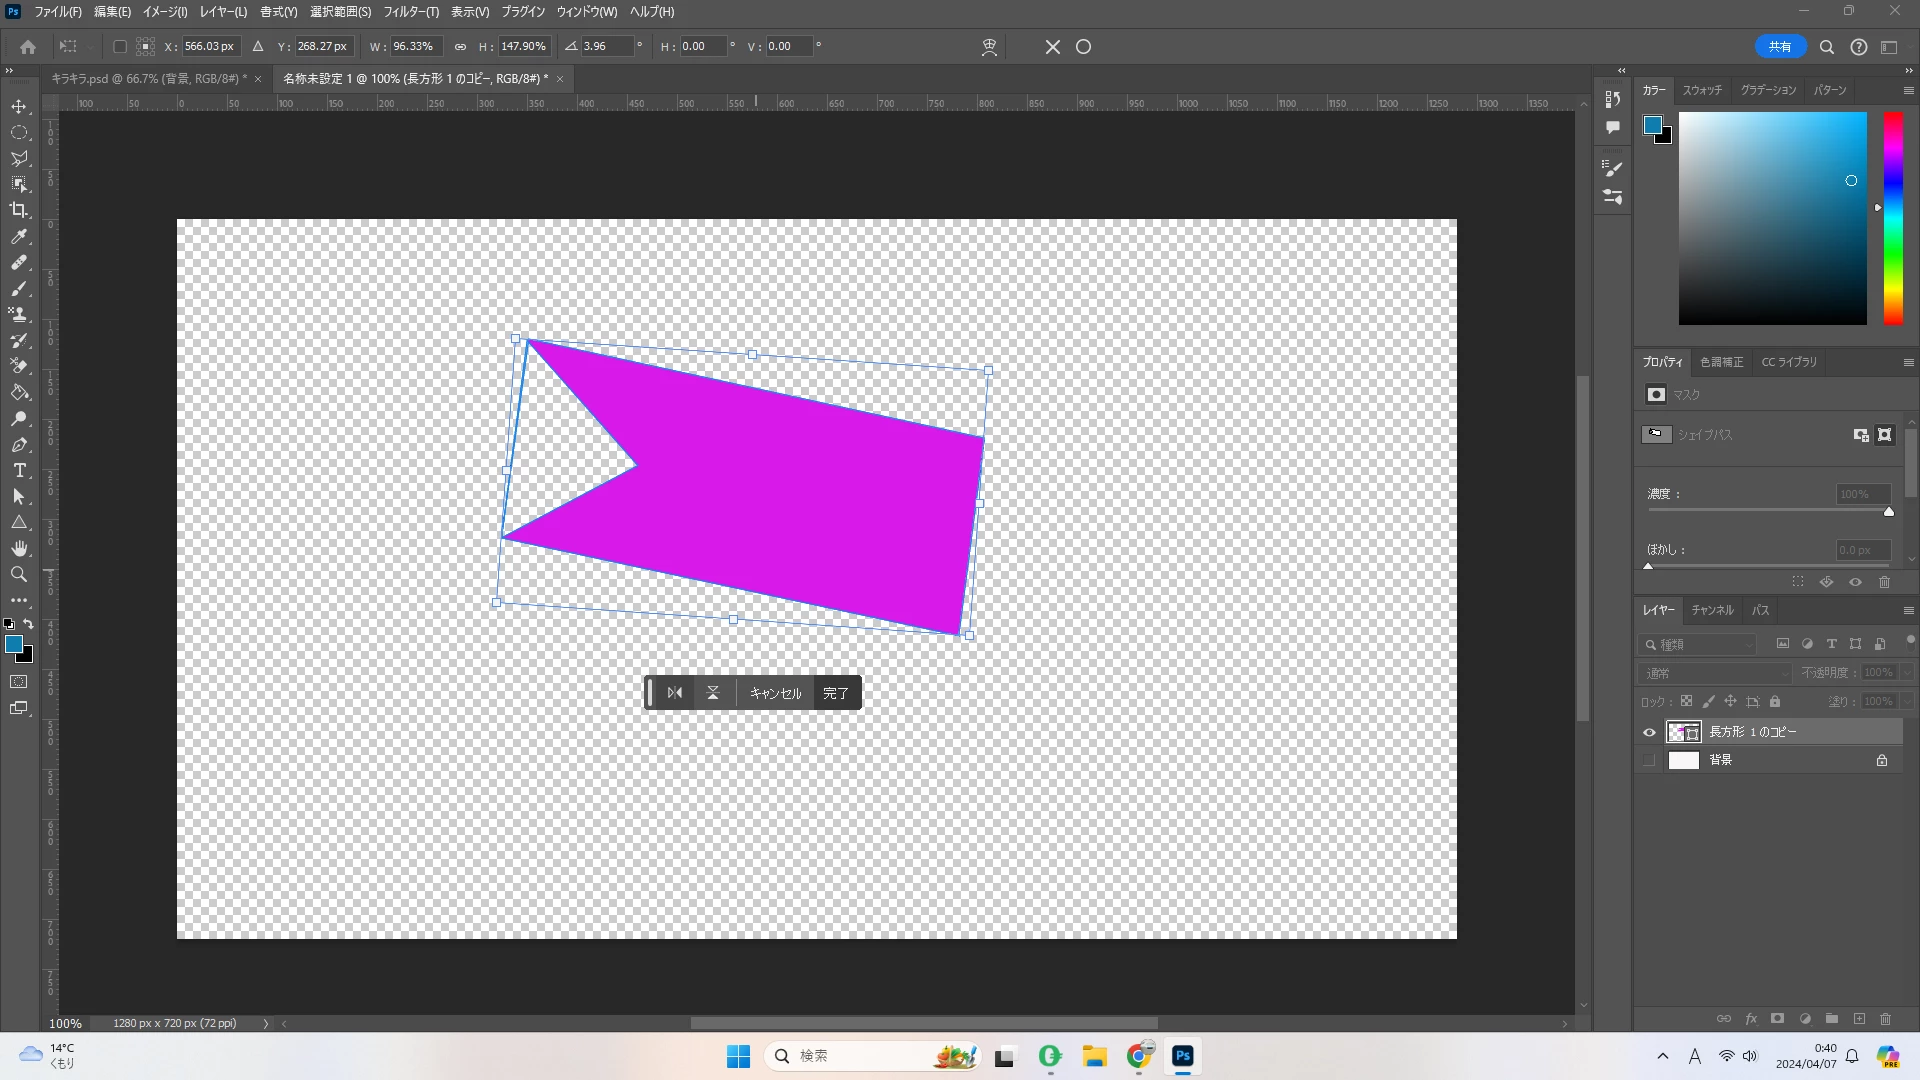Open the layer filter 種類 dropdown
The height and width of the screenshot is (1080, 1920).
[1700, 645]
